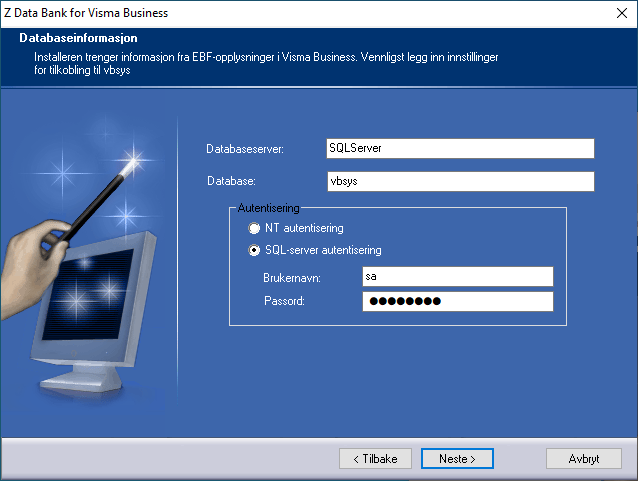Click into the Brukernavn text box
Screen dimensions: 638x481
457,277
